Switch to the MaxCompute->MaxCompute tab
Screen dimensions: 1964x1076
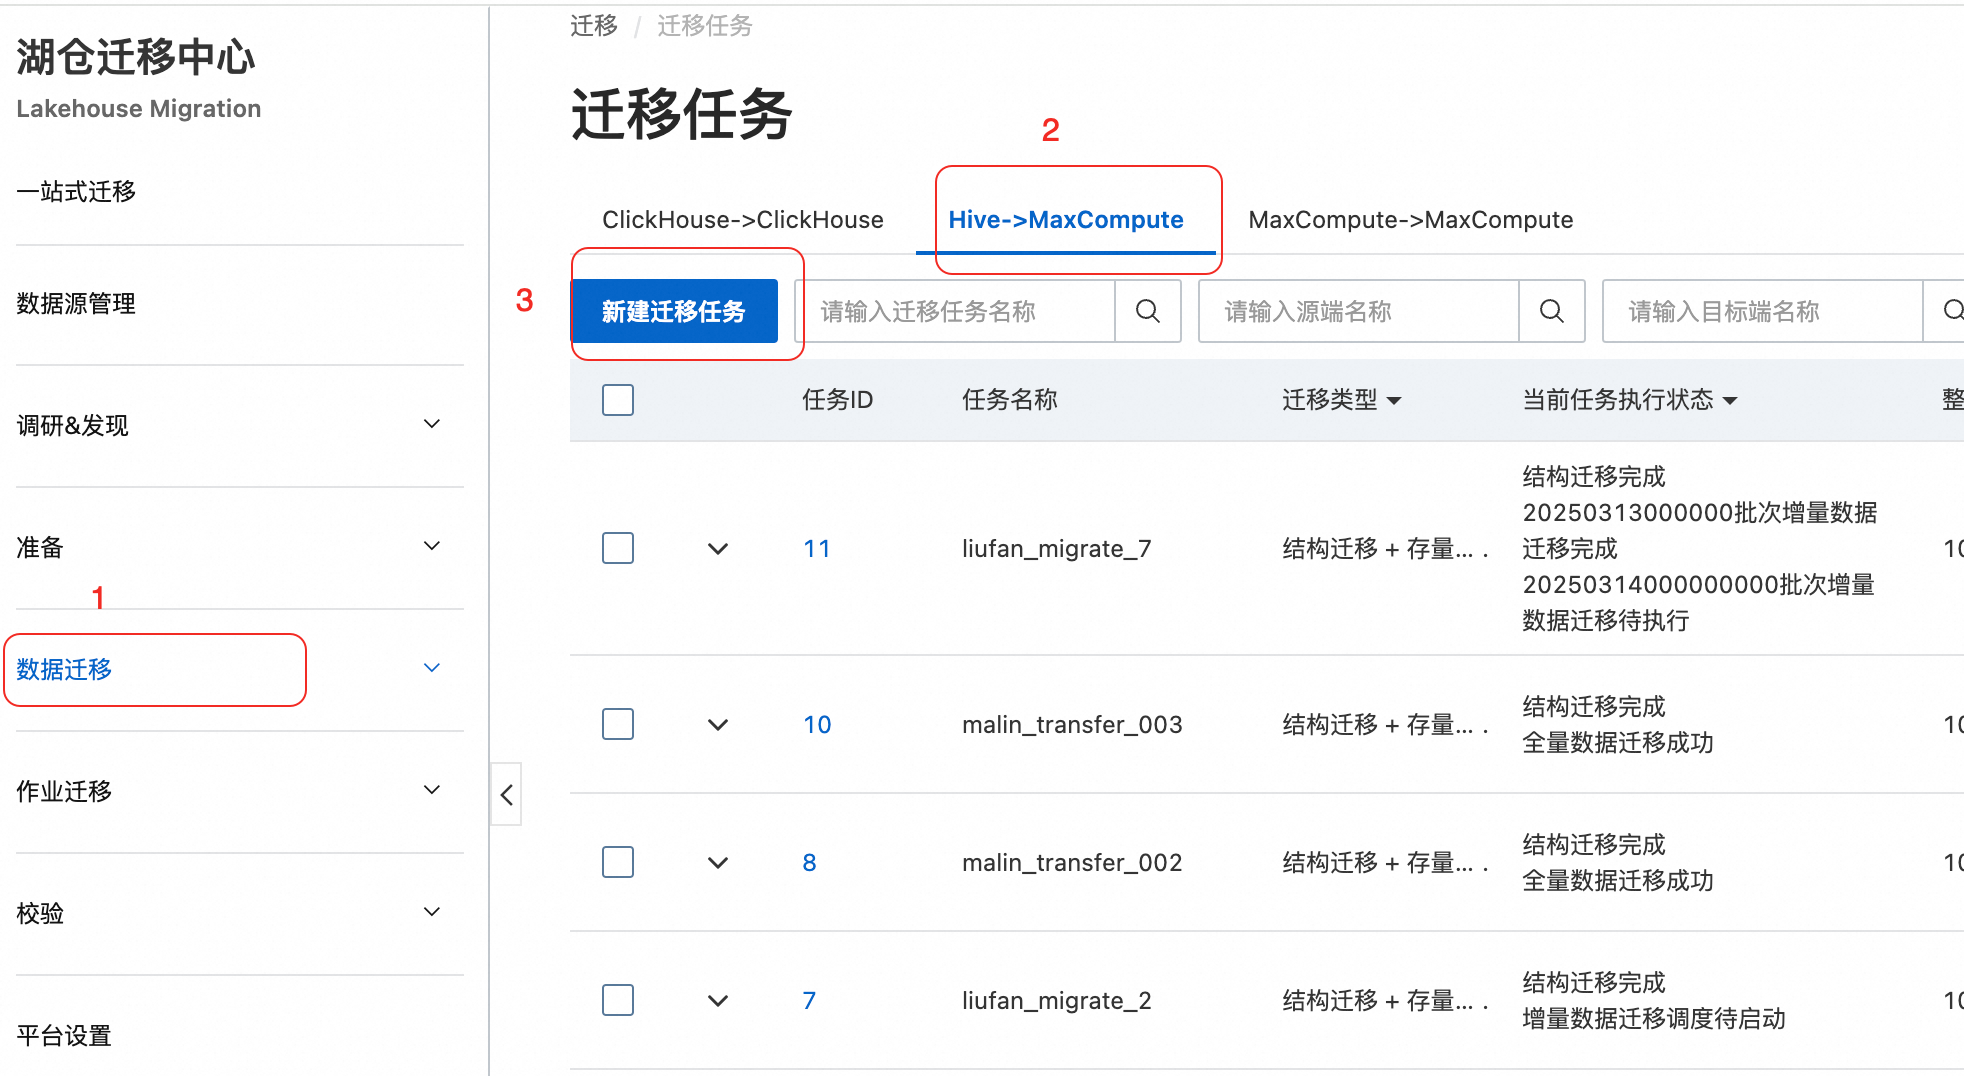click(1411, 220)
